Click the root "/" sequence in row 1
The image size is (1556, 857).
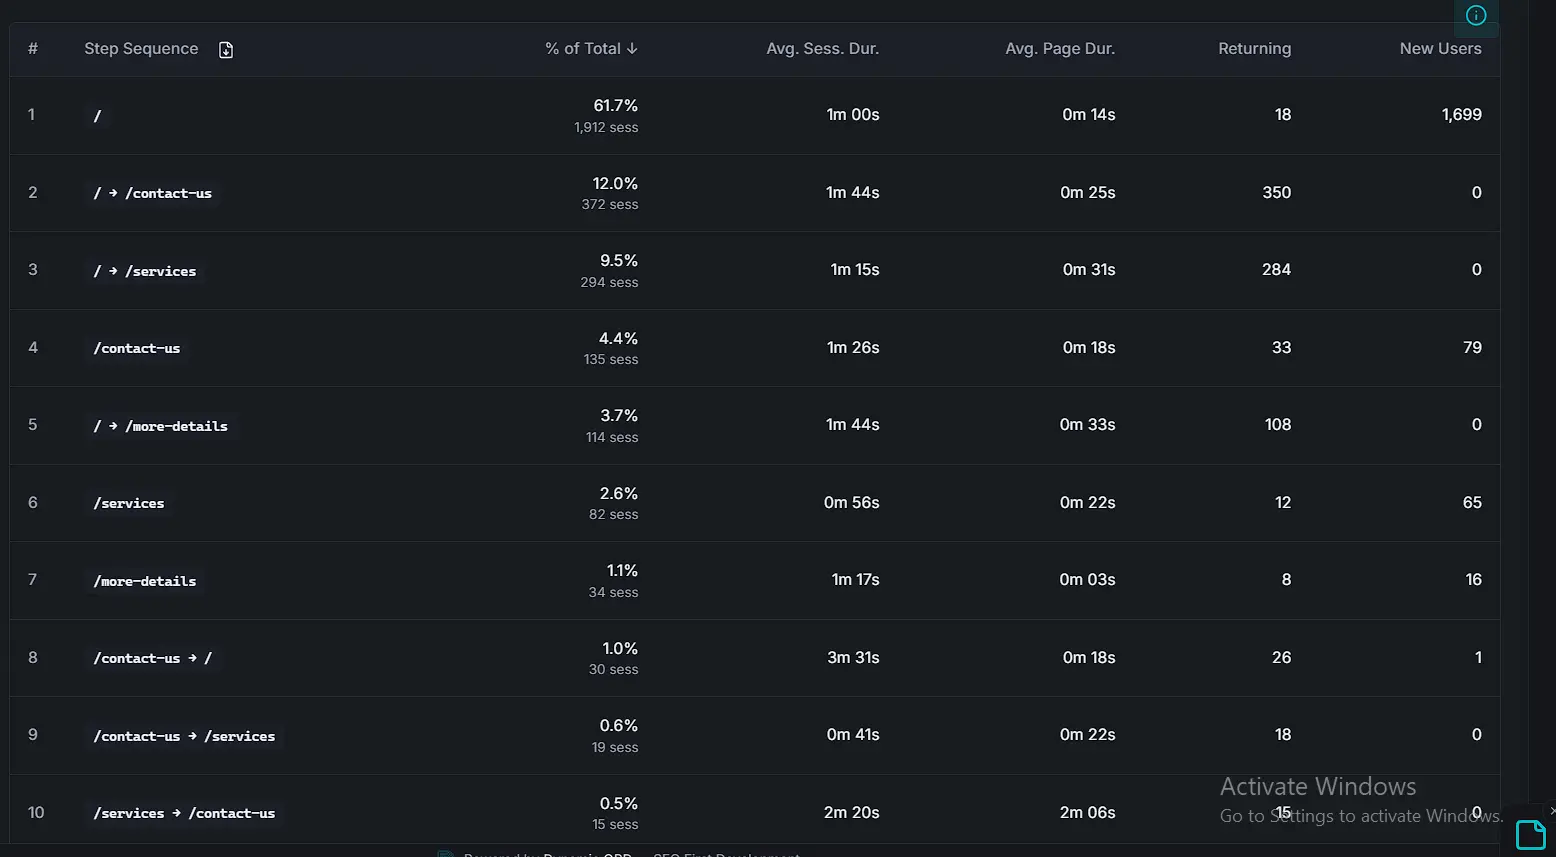pyautogui.click(x=97, y=116)
